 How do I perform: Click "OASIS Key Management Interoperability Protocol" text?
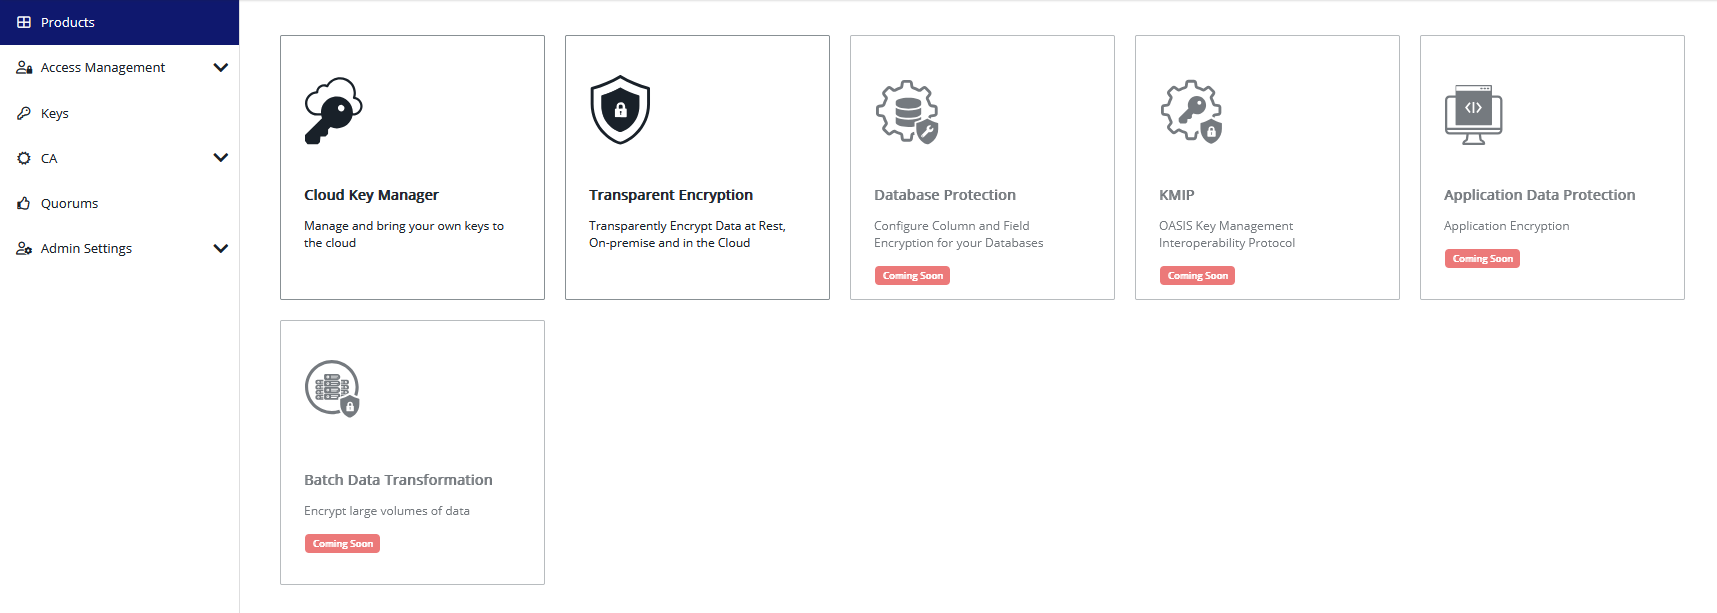coord(1227,234)
